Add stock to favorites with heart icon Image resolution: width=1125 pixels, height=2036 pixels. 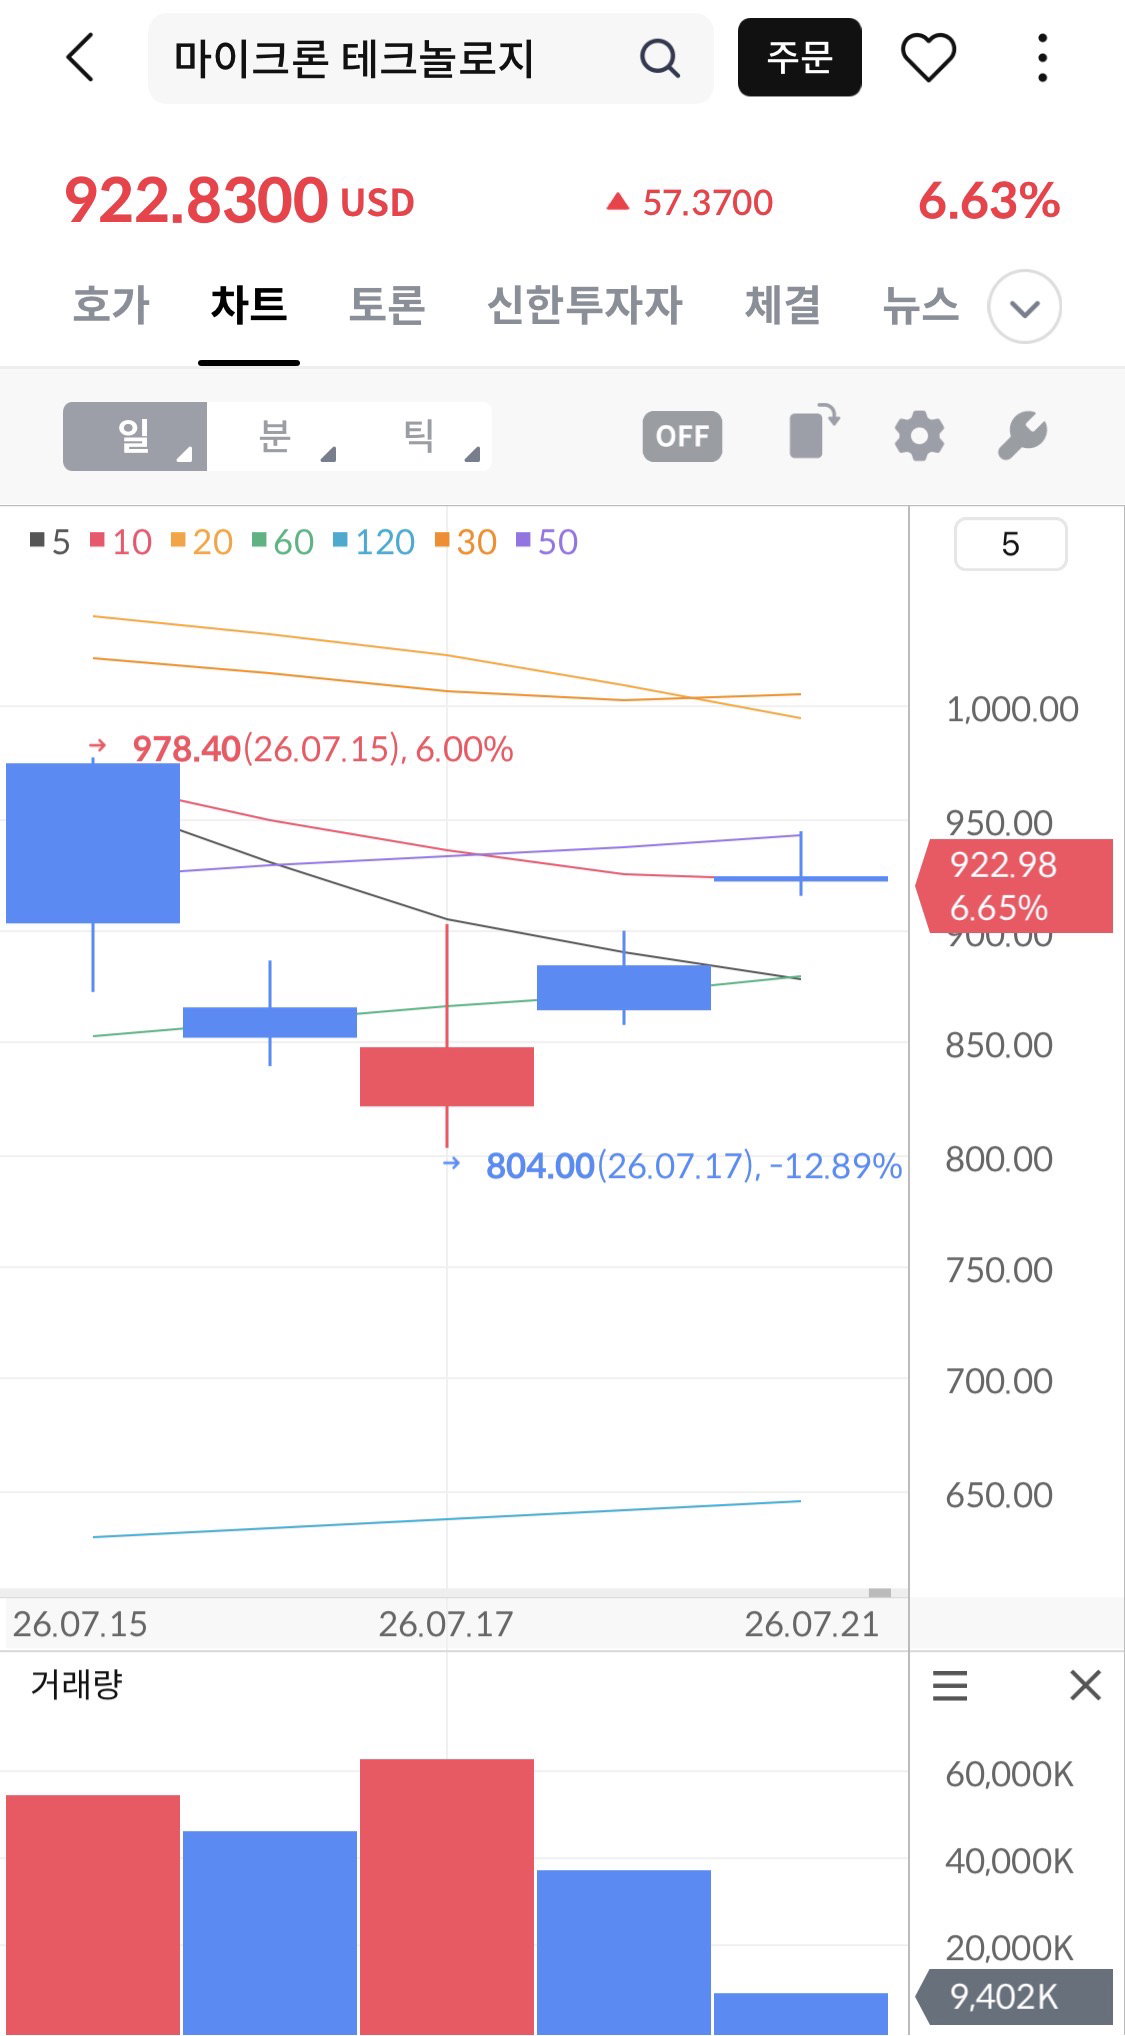pyautogui.click(x=929, y=57)
